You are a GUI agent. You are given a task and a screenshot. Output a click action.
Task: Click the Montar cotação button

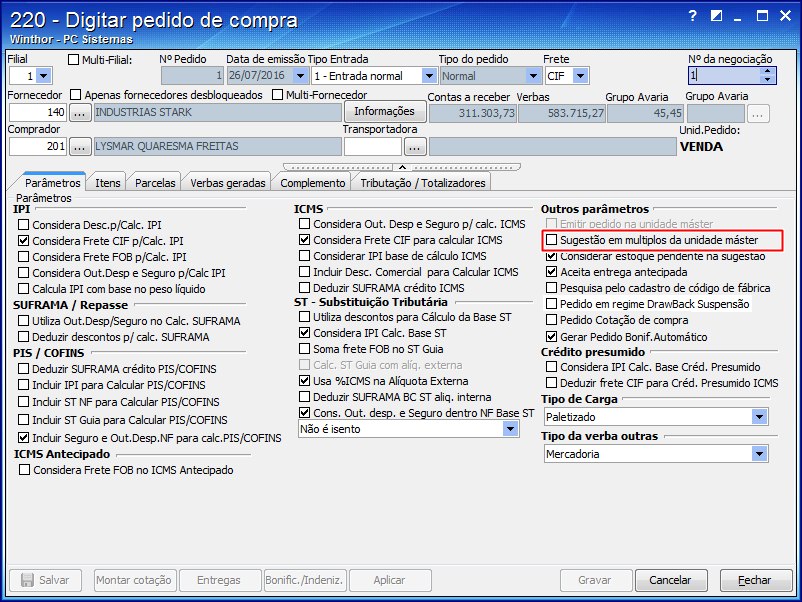134,580
